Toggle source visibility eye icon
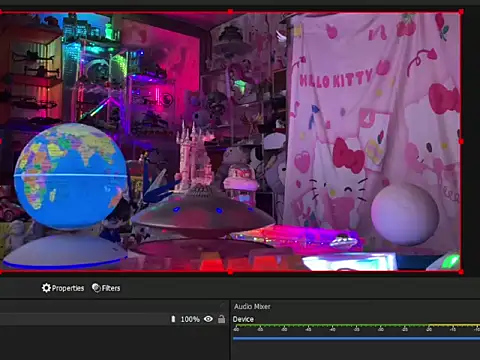This screenshot has height=360, width=480. 208,319
